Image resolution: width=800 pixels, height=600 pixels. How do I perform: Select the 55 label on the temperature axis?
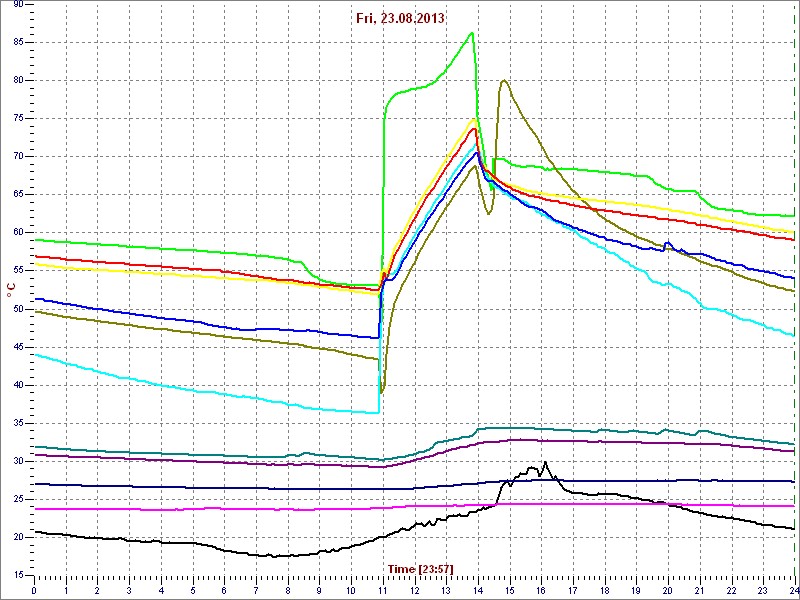click(x=18, y=271)
